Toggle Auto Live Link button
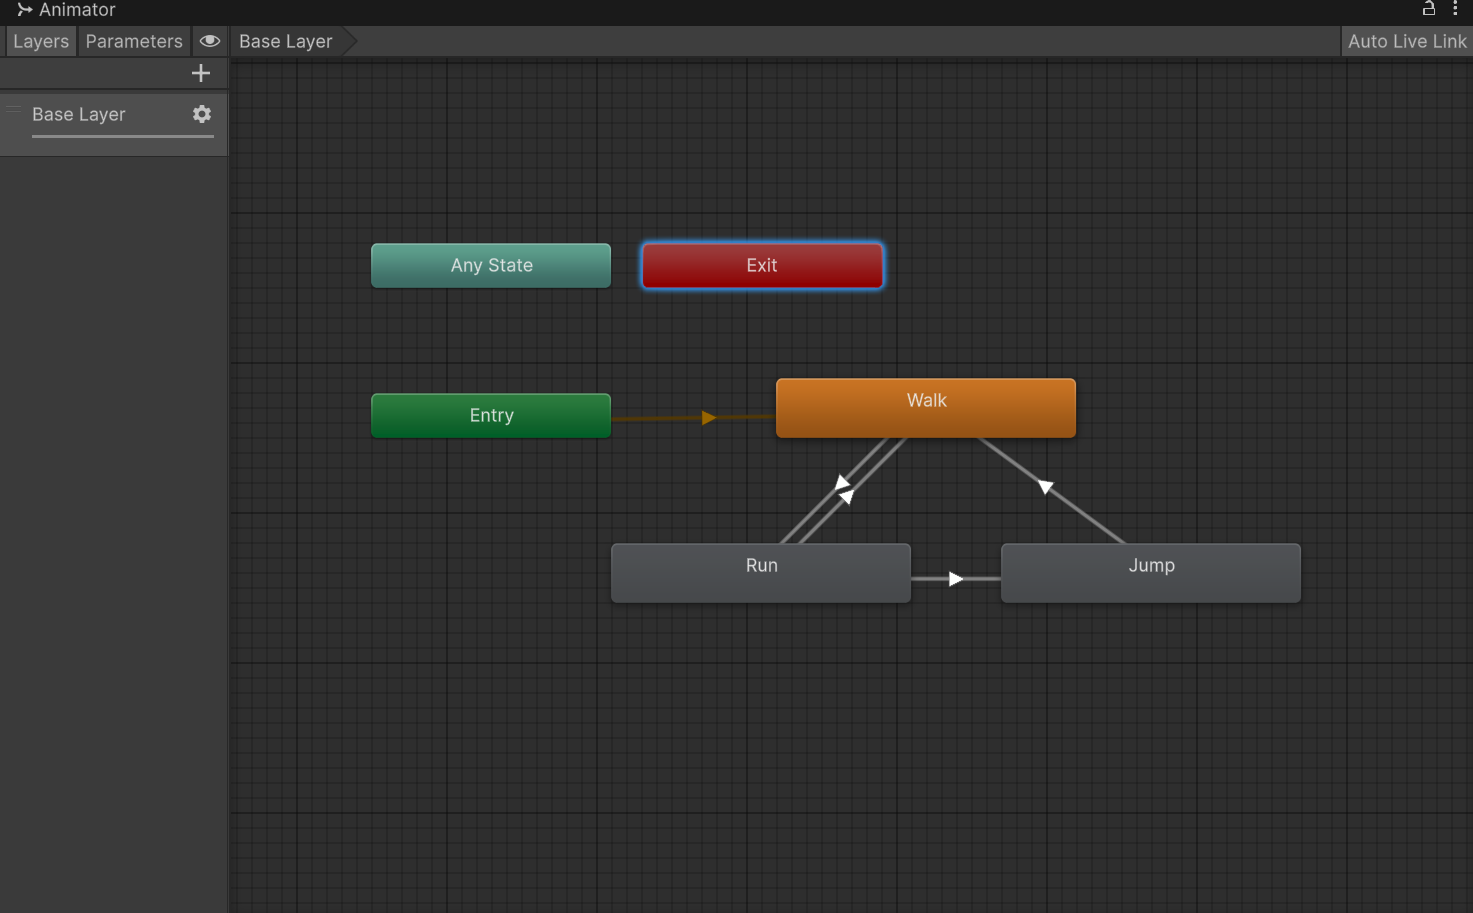This screenshot has width=1473, height=913. (1407, 41)
